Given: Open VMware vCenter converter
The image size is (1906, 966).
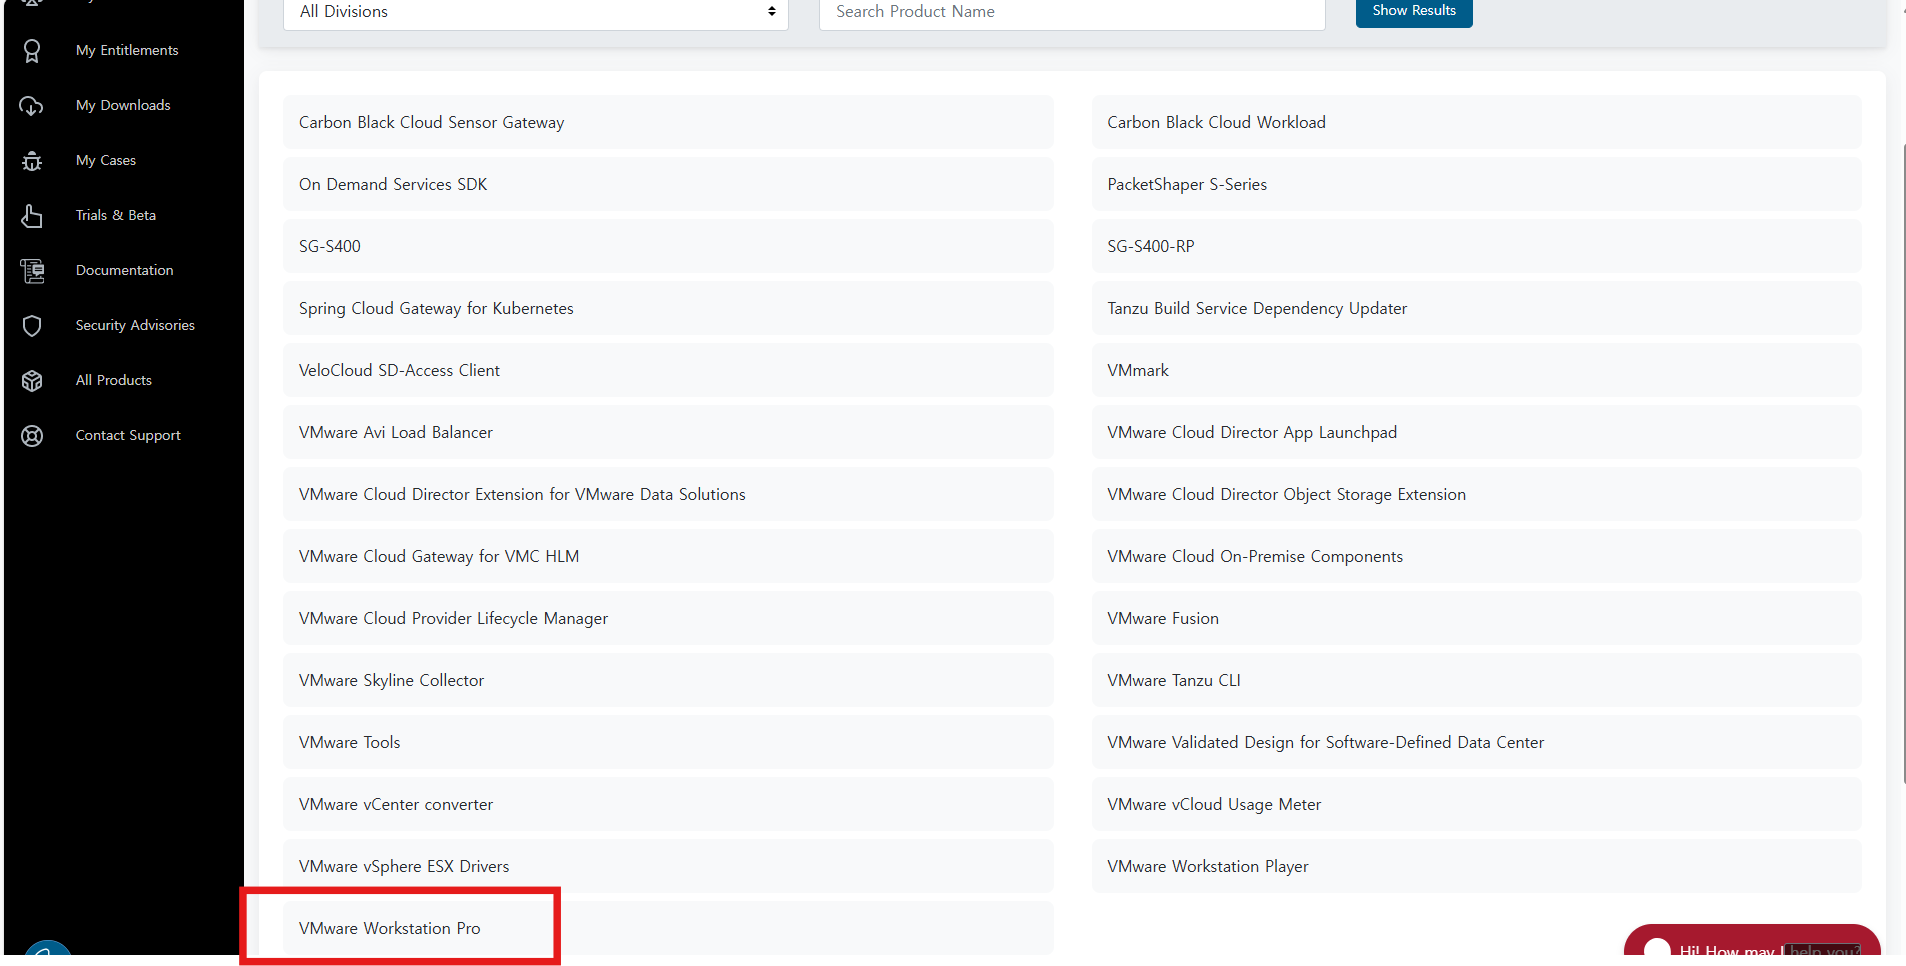Looking at the screenshot, I should pyautogui.click(x=668, y=804).
